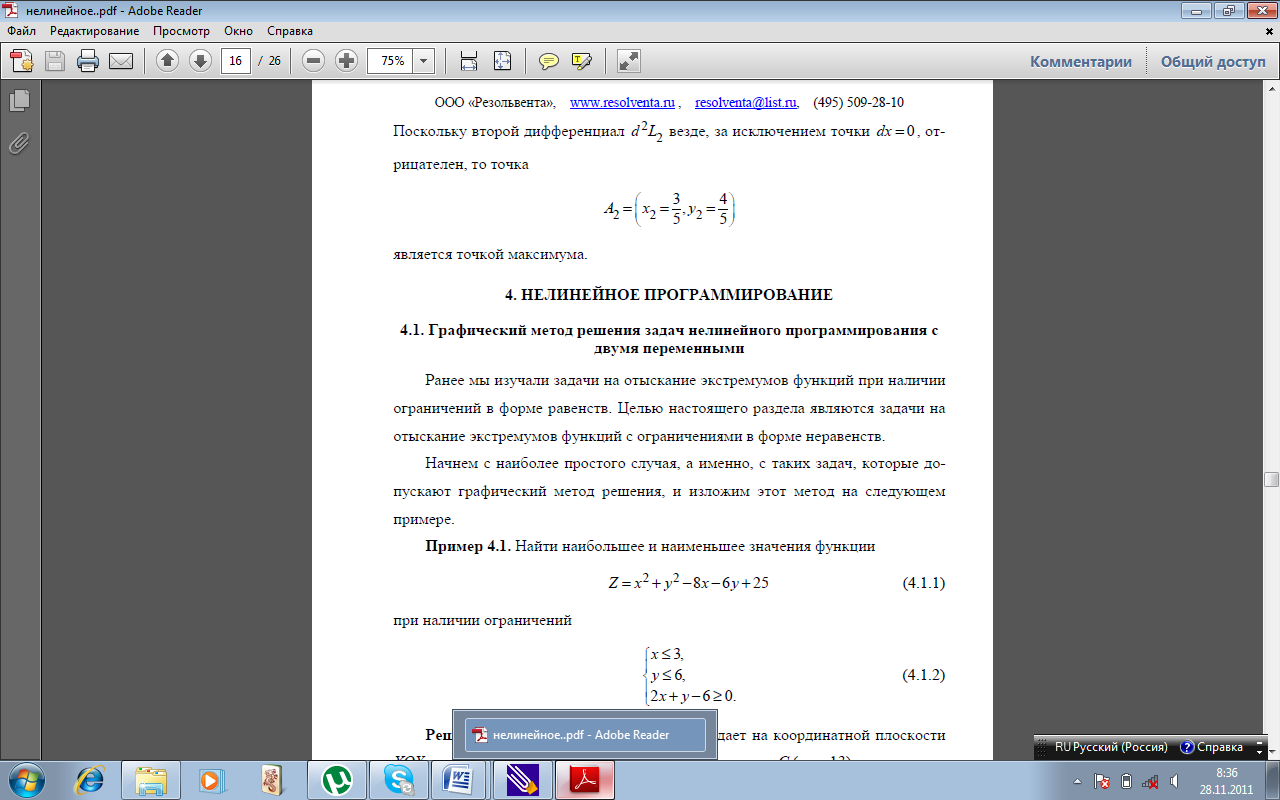Screen dimensions: 1280x800
Task: Open the Общий доступ pane
Action: [1213, 61]
